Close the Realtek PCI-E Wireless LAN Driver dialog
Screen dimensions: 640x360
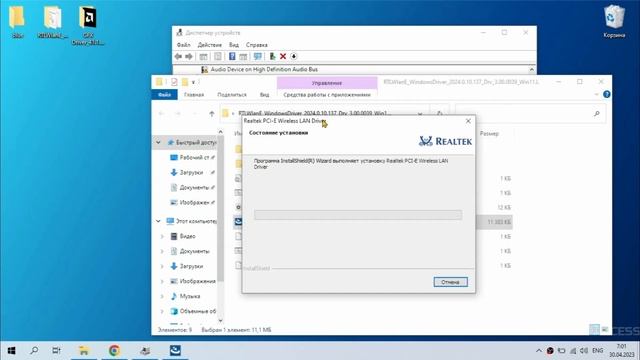[x=468, y=121]
